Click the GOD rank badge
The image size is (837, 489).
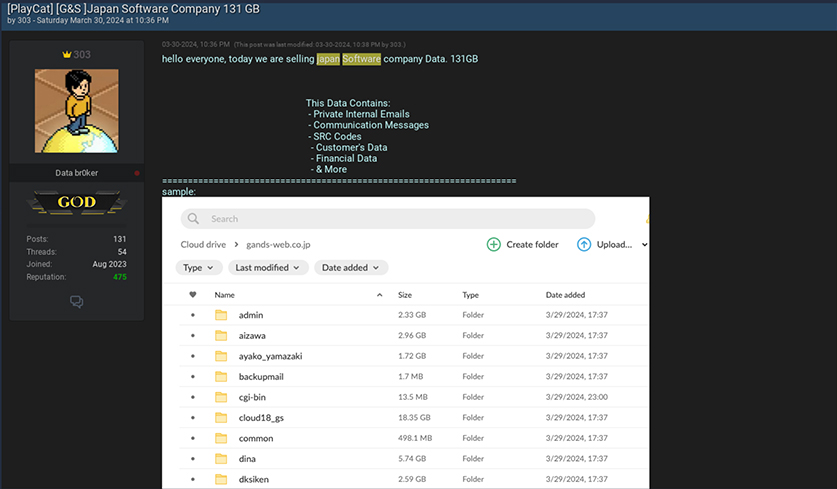point(77,202)
